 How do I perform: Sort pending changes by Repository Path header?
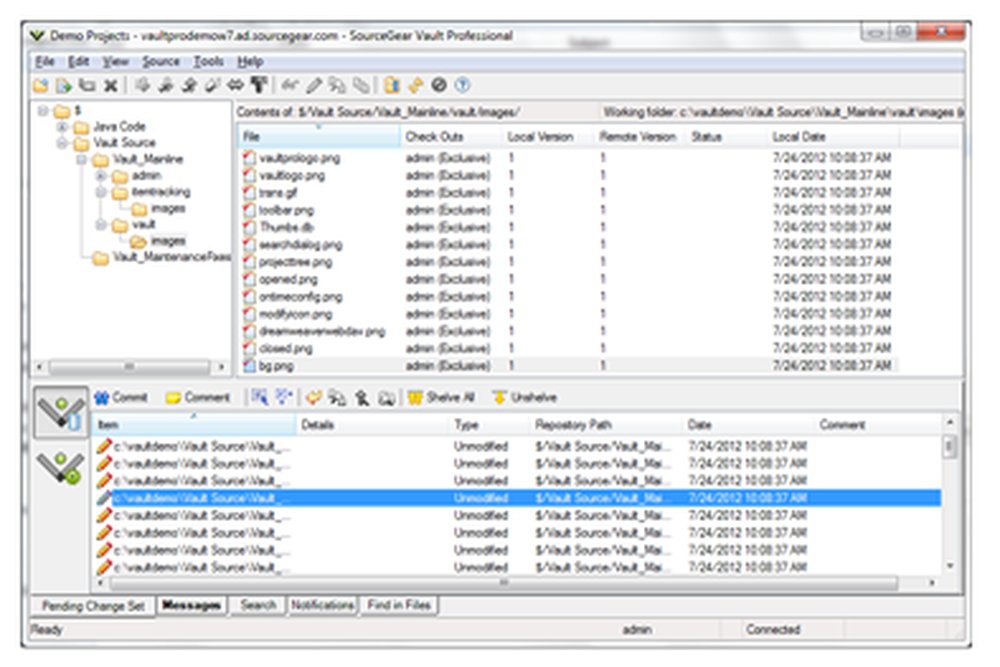coord(606,425)
